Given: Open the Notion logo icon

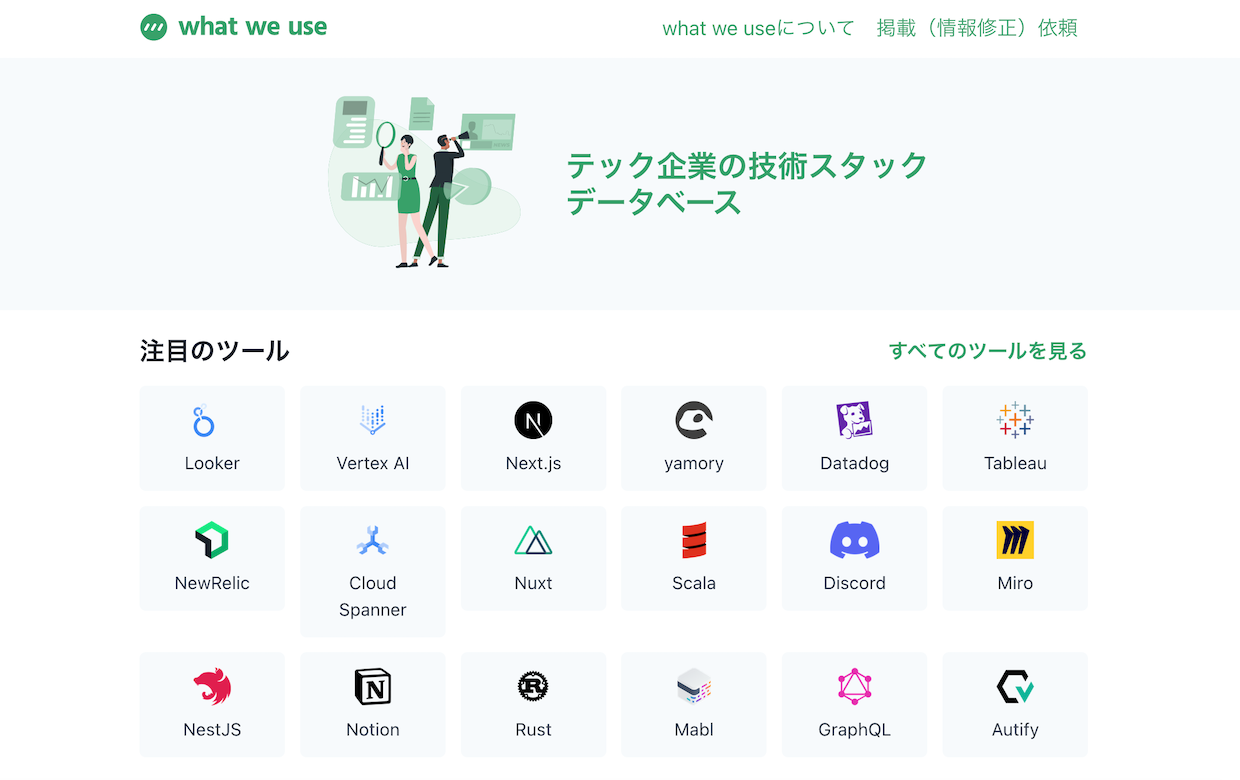Looking at the screenshot, I should tap(373, 687).
